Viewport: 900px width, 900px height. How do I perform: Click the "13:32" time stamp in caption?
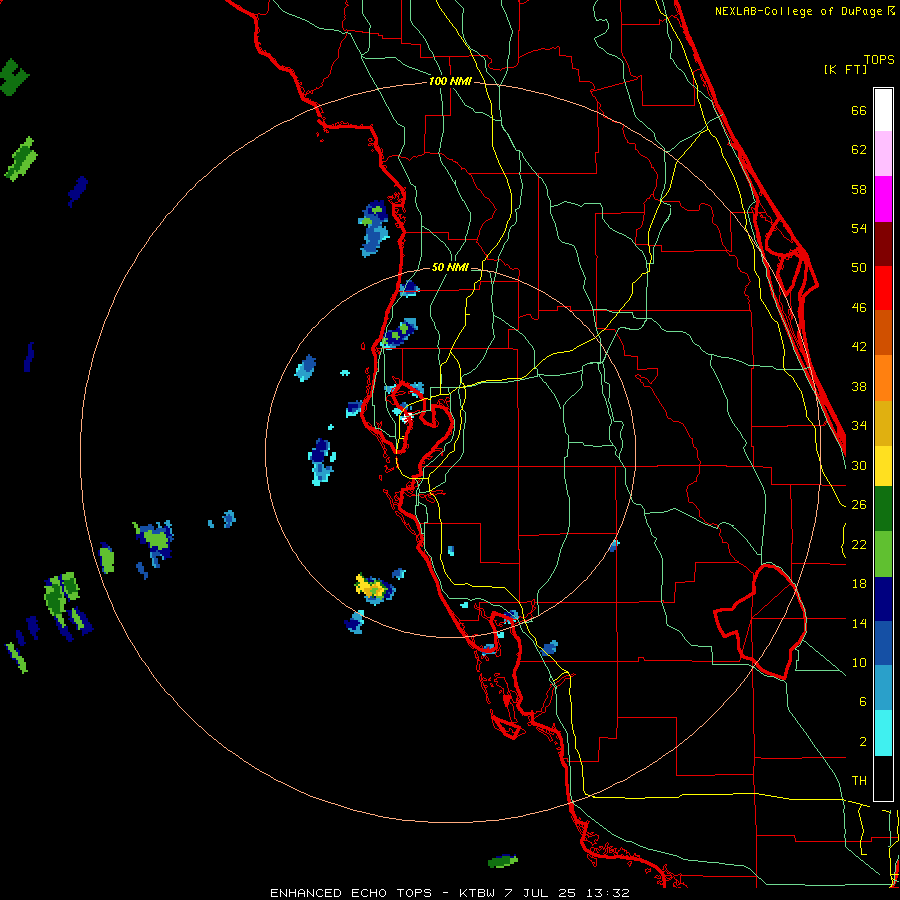pos(608,893)
